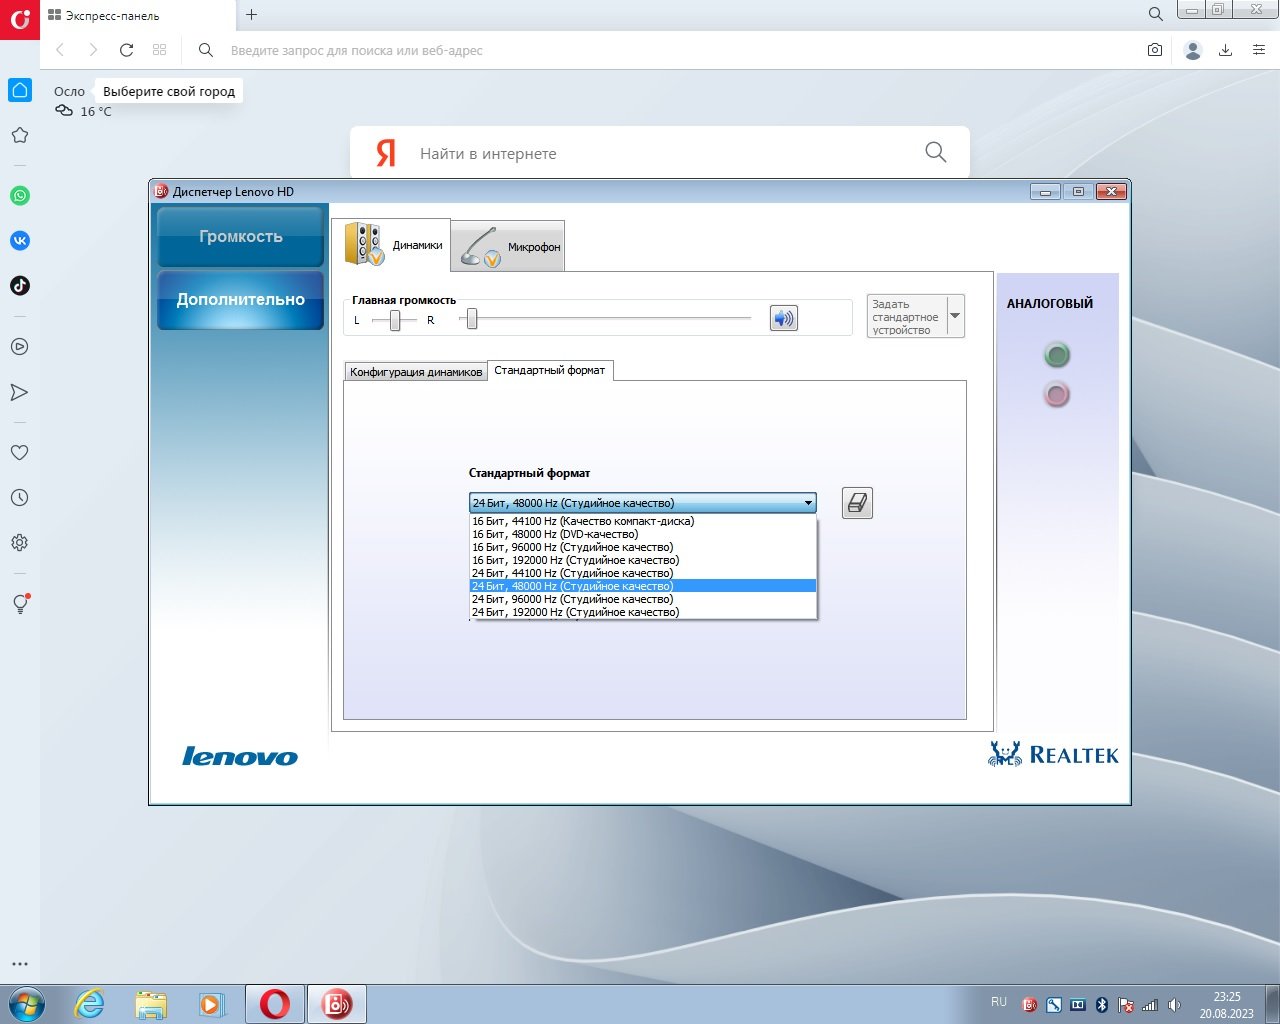Image resolution: width=1280 pixels, height=1024 pixels.
Task: Click the green analog jack indicator
Action: [x=1057, y=355]
